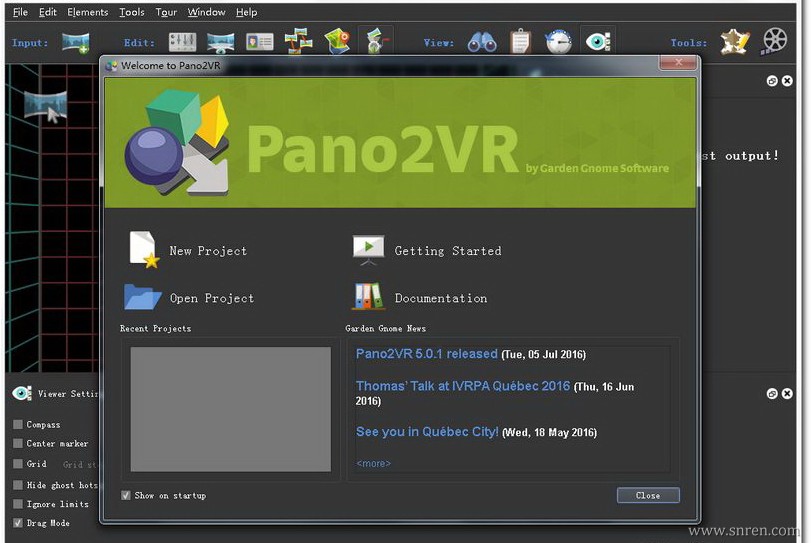Toggle Hide ghost hotspots checkbox
The height and width of the screenshot is (543, 811).
(18, 485)
